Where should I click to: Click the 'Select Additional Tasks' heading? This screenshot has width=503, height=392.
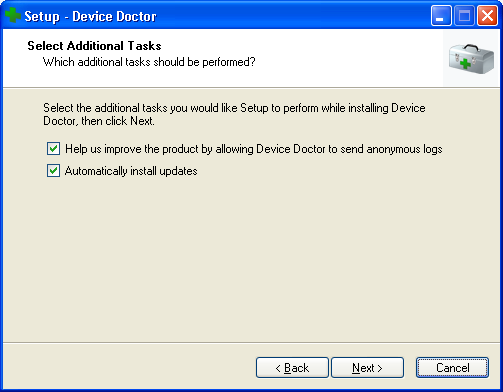click(x=94, y=46)
